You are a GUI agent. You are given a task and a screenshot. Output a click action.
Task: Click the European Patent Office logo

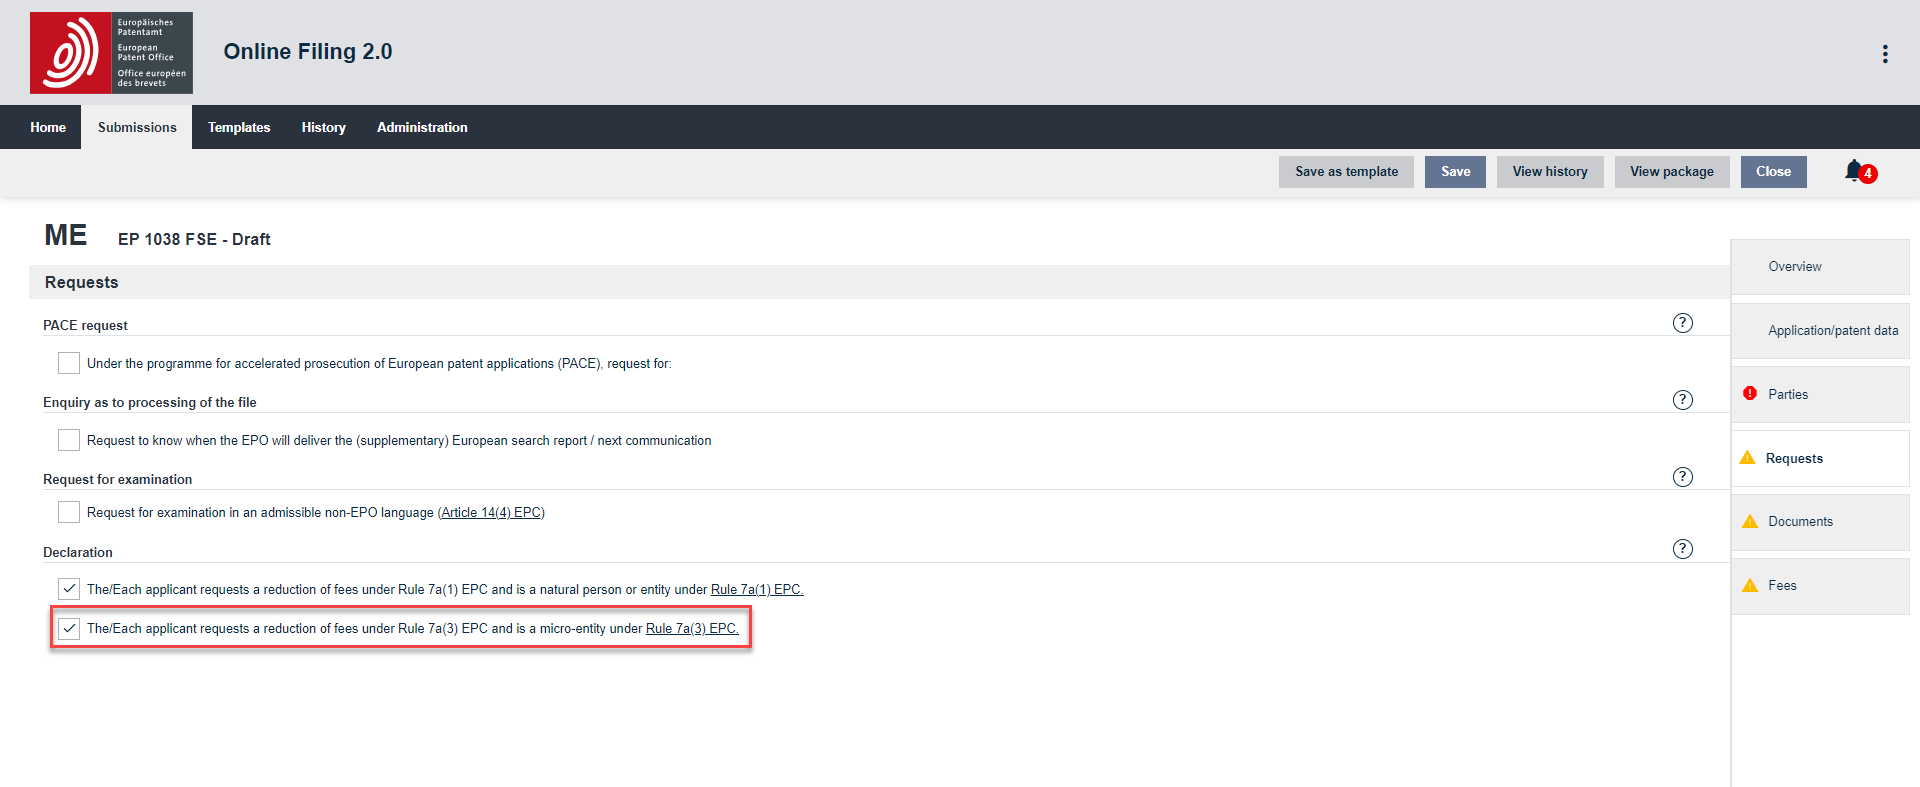111,53
